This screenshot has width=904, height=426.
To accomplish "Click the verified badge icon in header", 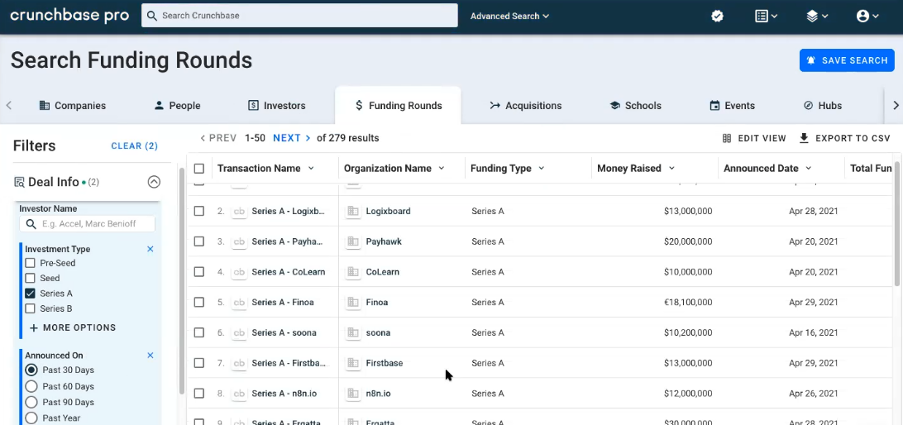I will tap(717, 16).
